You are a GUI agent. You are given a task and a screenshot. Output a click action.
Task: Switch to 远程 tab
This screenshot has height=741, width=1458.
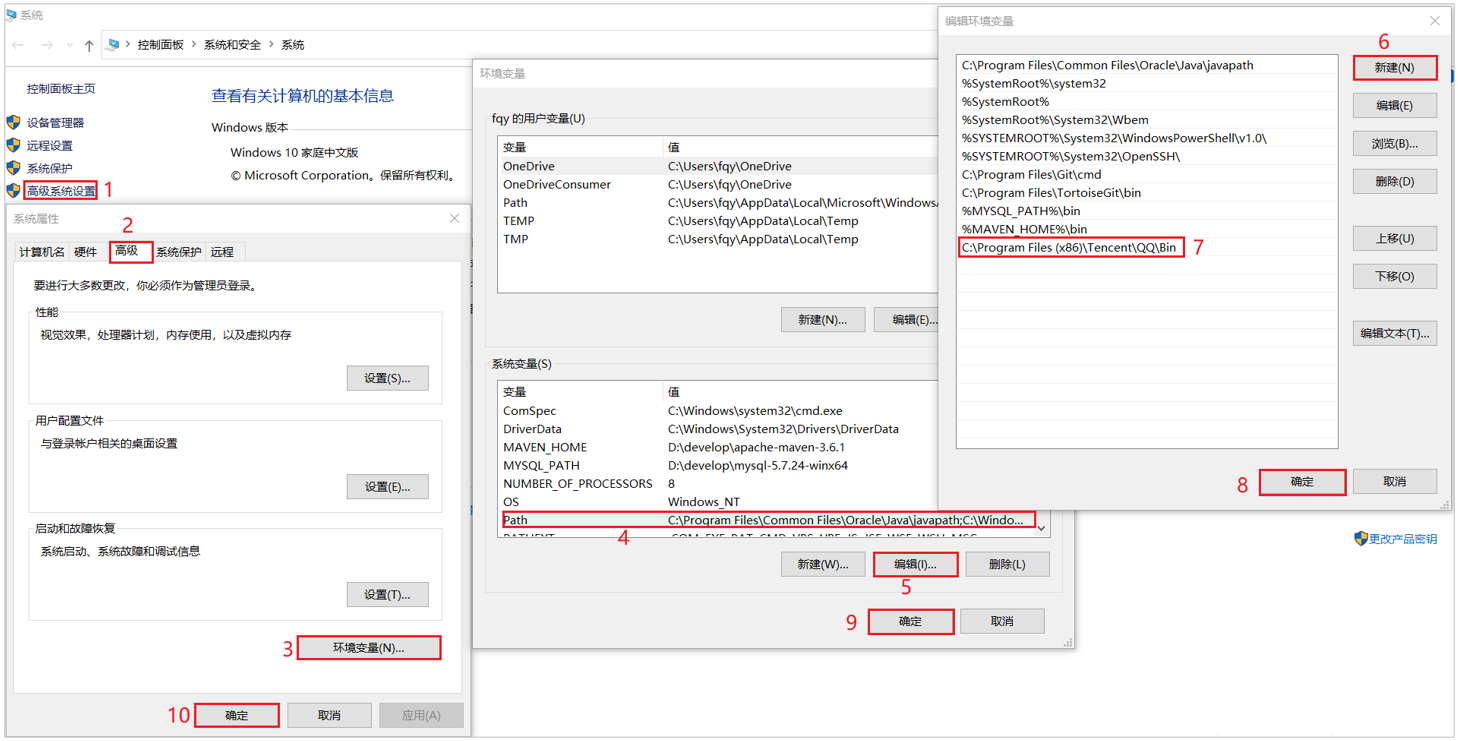[222, 252]
